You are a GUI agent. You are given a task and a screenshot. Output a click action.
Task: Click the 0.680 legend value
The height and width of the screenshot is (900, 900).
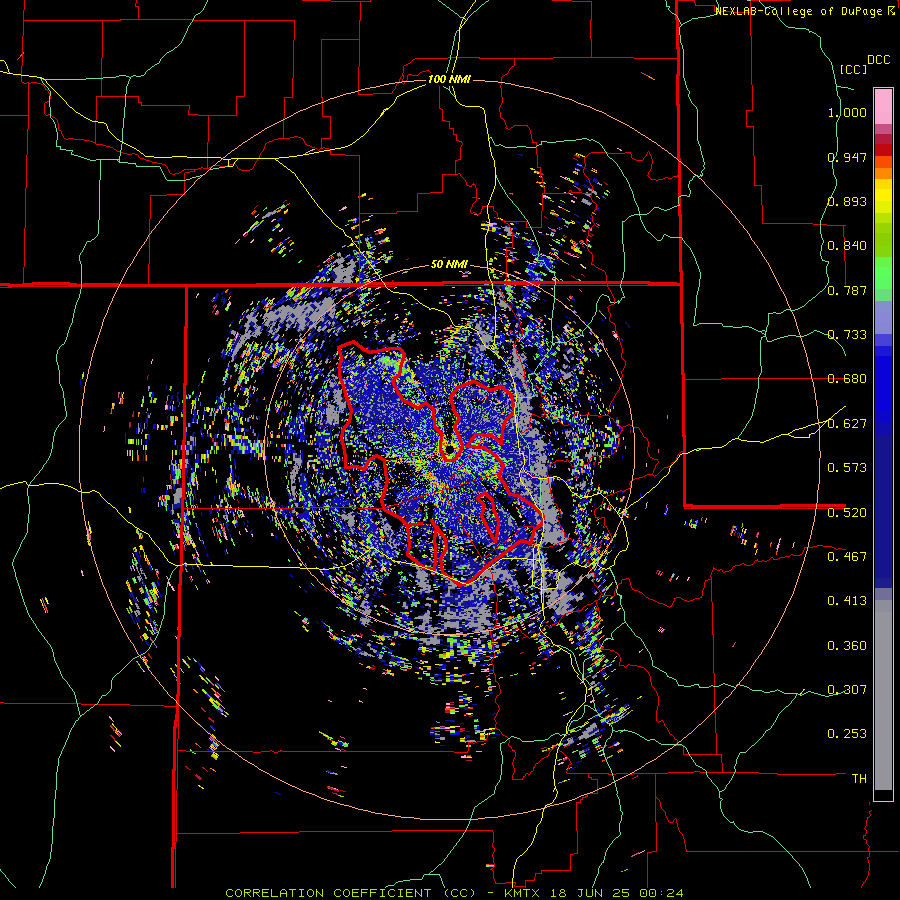[x=847, y=379]
